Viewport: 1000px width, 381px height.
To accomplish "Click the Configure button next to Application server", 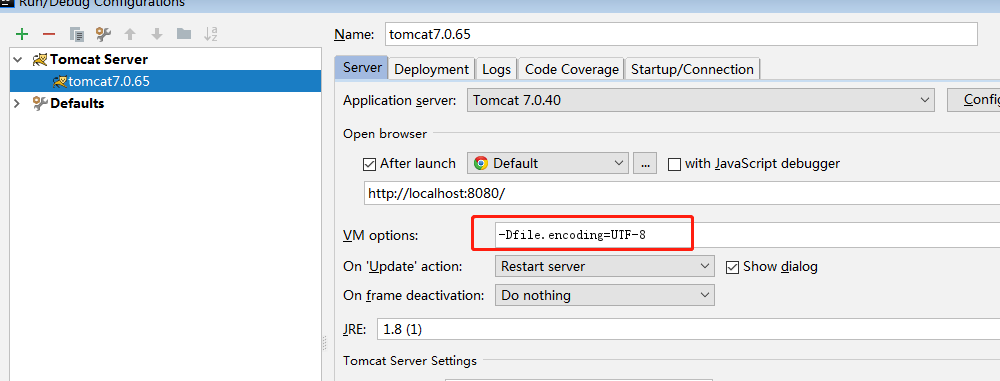I will (x=973, y=100).
